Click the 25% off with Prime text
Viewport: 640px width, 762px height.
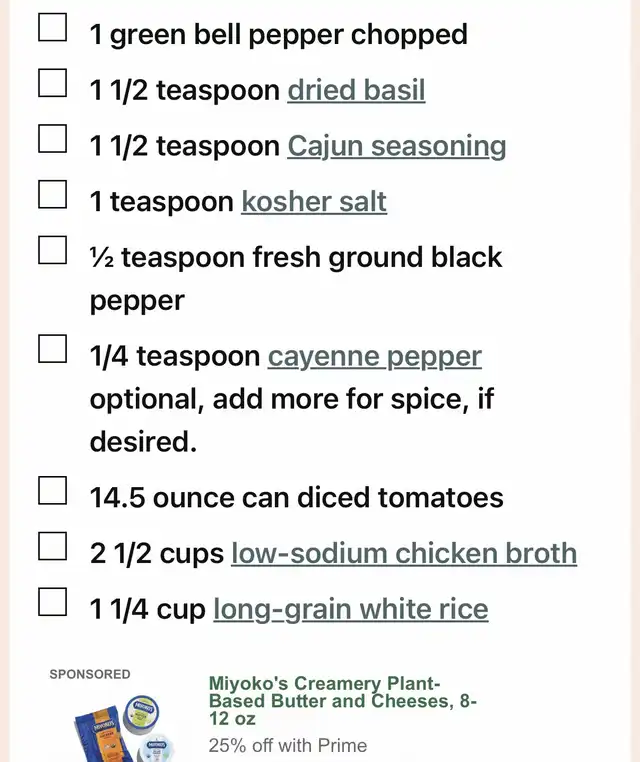(287, 745)
